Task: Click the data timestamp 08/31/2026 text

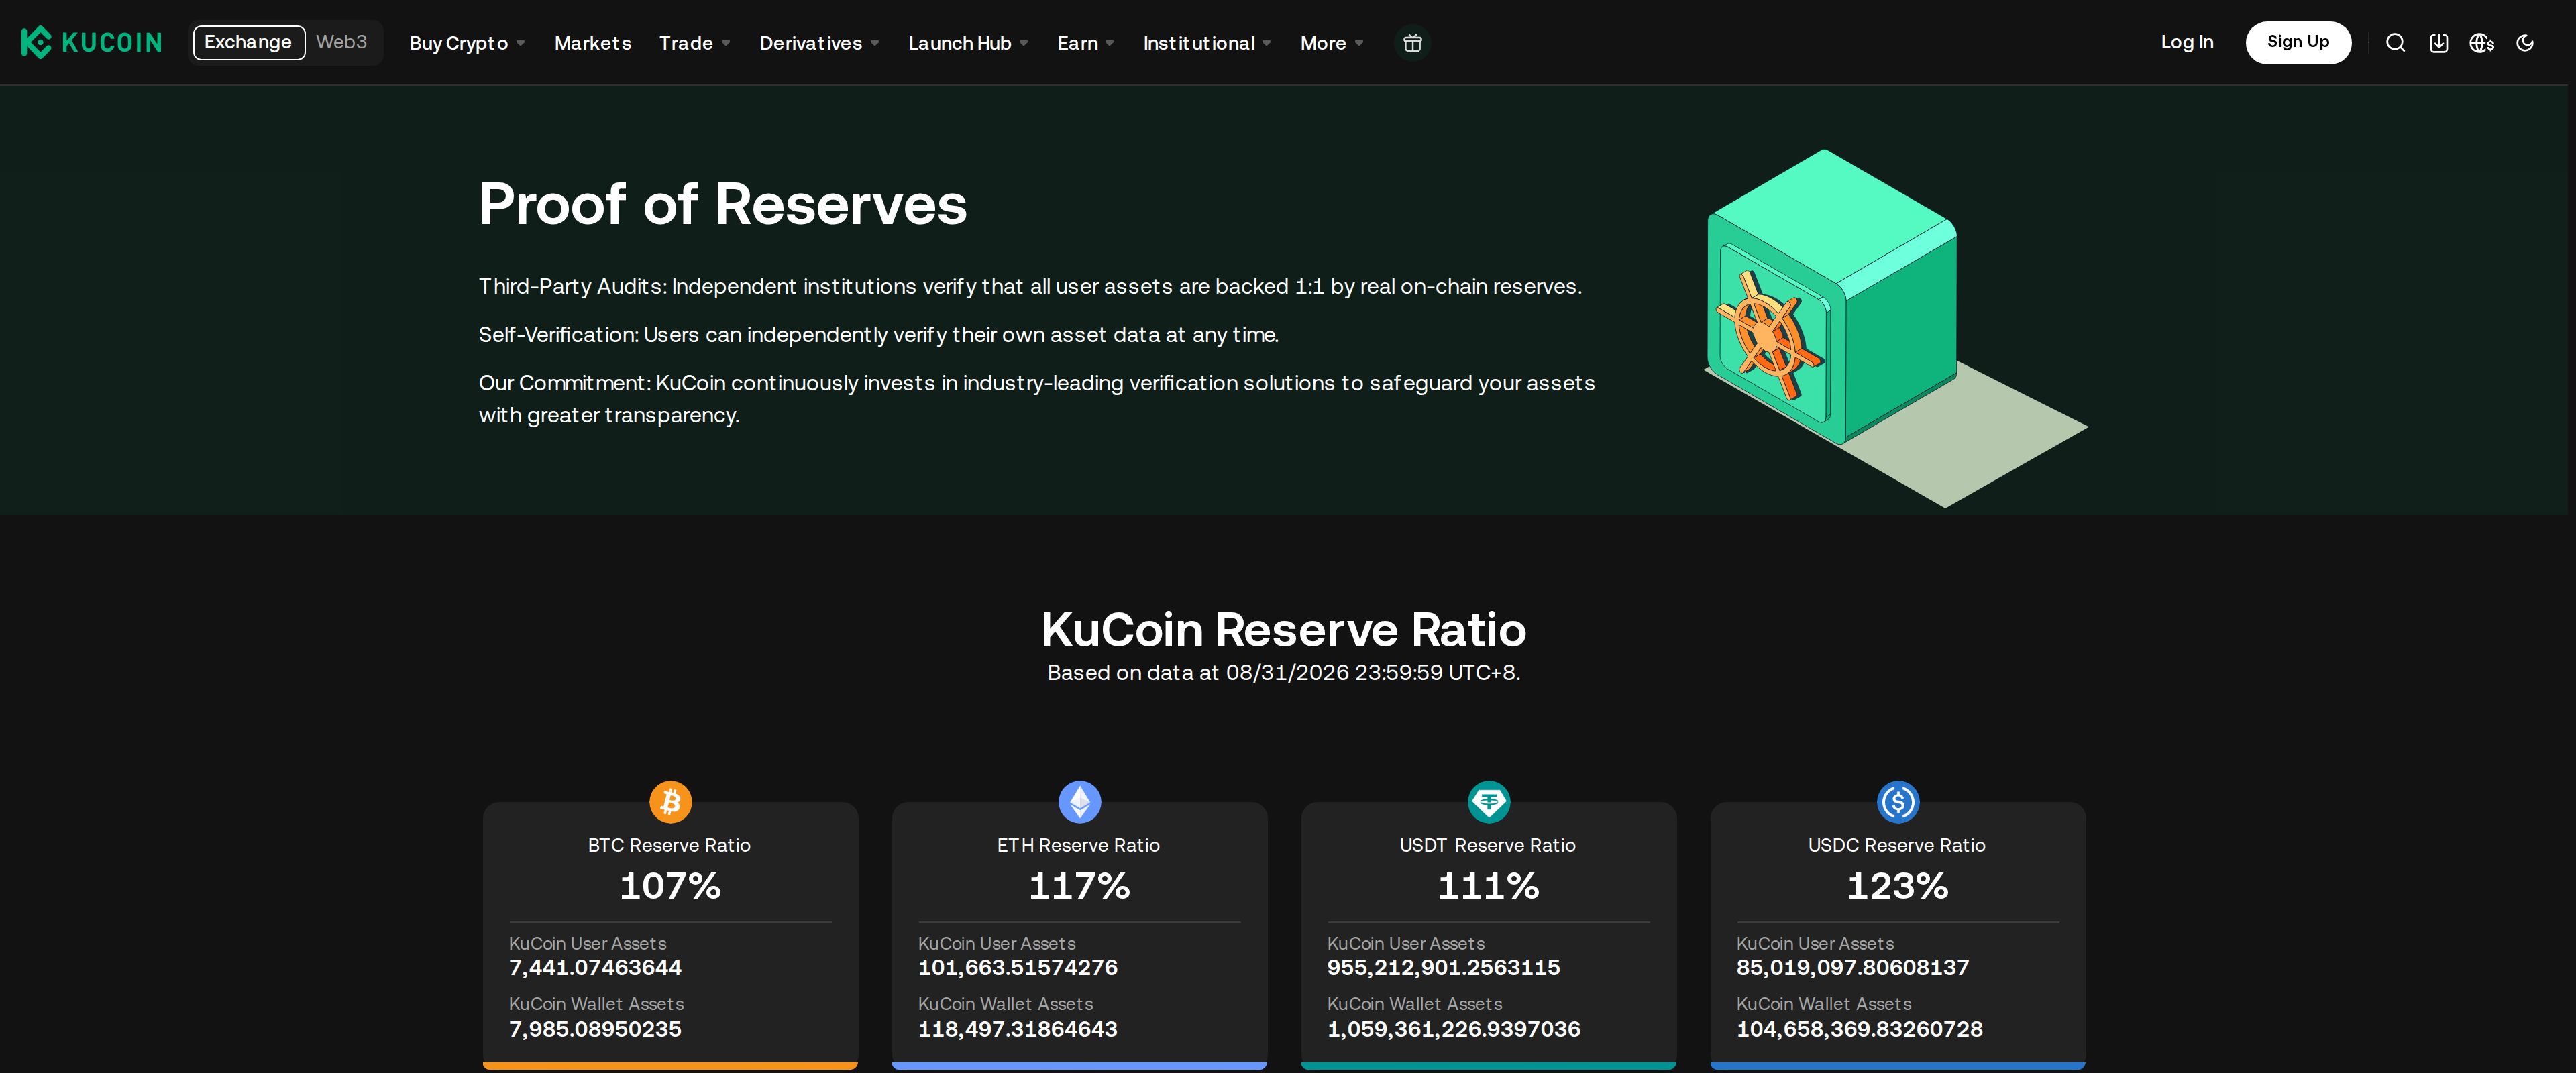Action: (x=1283, y=673)
